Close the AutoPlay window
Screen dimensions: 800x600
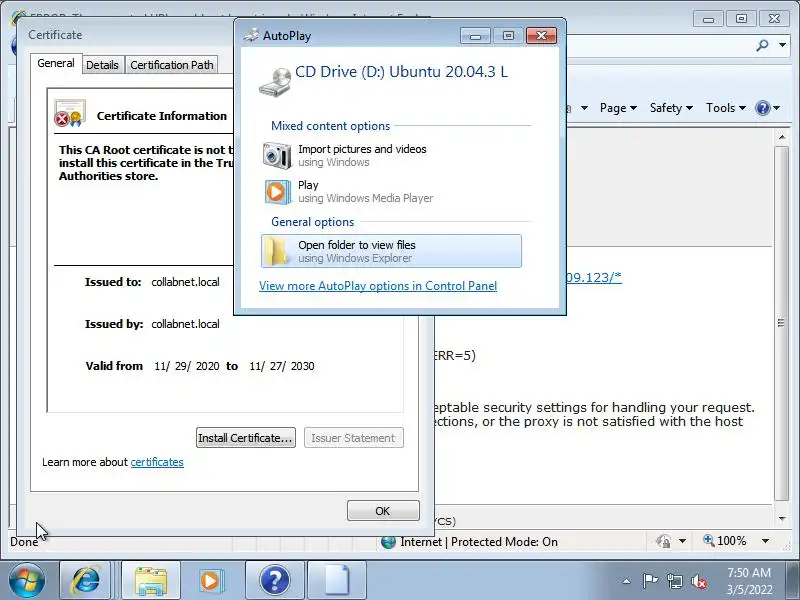(541, 35)
